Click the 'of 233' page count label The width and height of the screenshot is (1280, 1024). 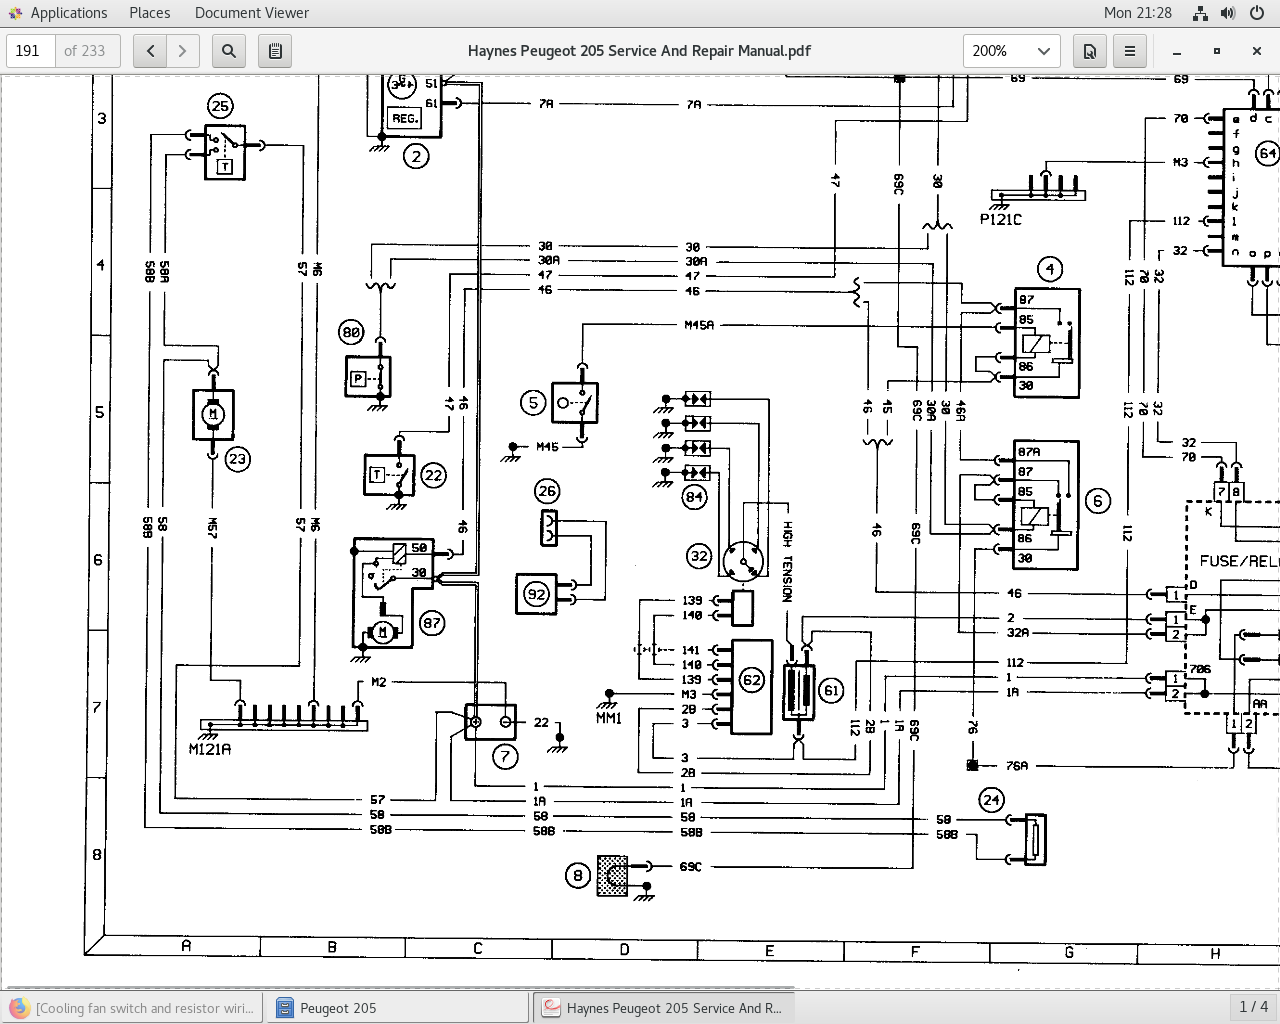[x=85, y=51]
